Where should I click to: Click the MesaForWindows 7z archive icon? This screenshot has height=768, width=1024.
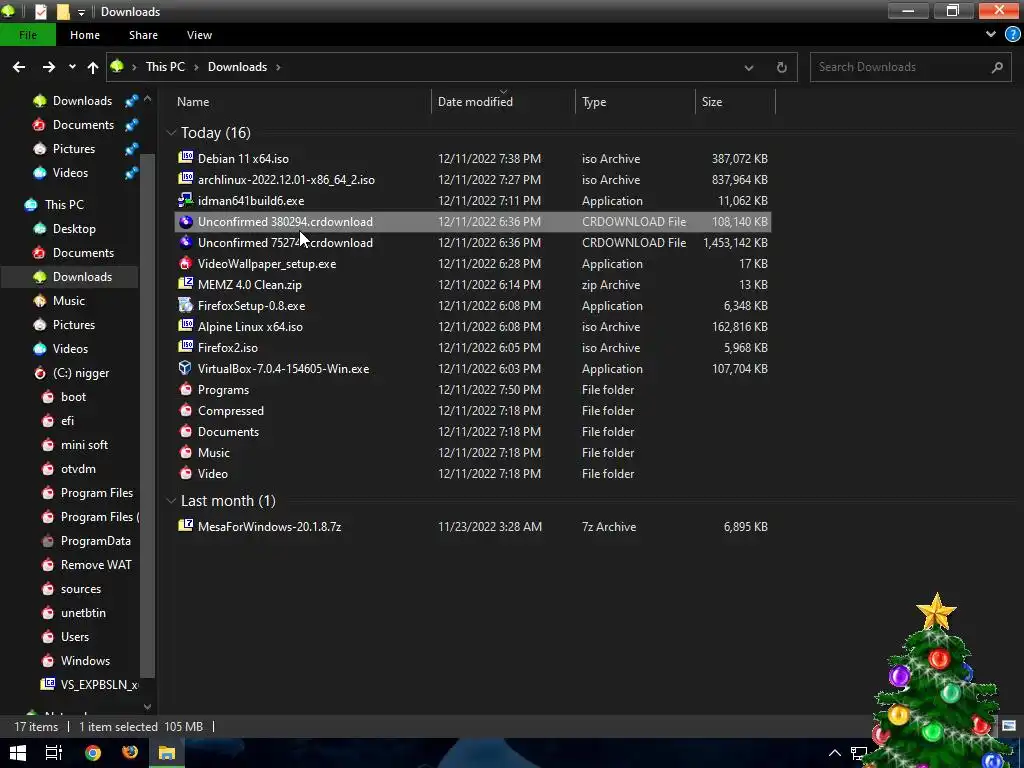point(186,526)
